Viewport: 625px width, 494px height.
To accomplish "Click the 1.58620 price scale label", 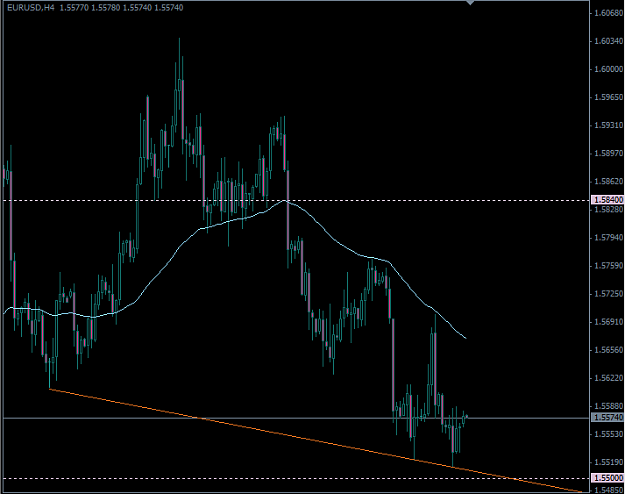I will 608,181.
